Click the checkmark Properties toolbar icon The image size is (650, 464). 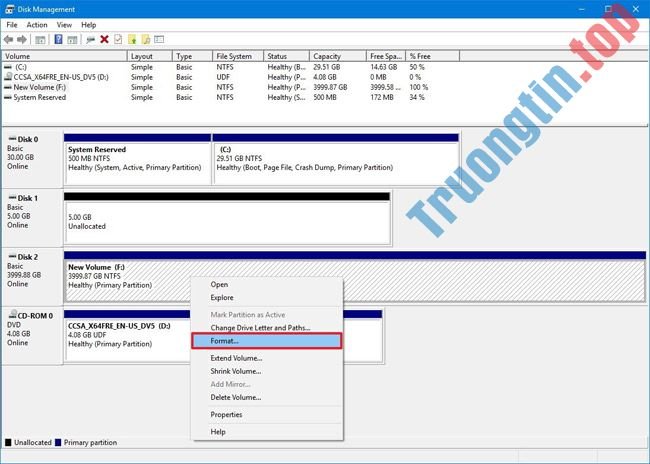(x=118, y=39)
